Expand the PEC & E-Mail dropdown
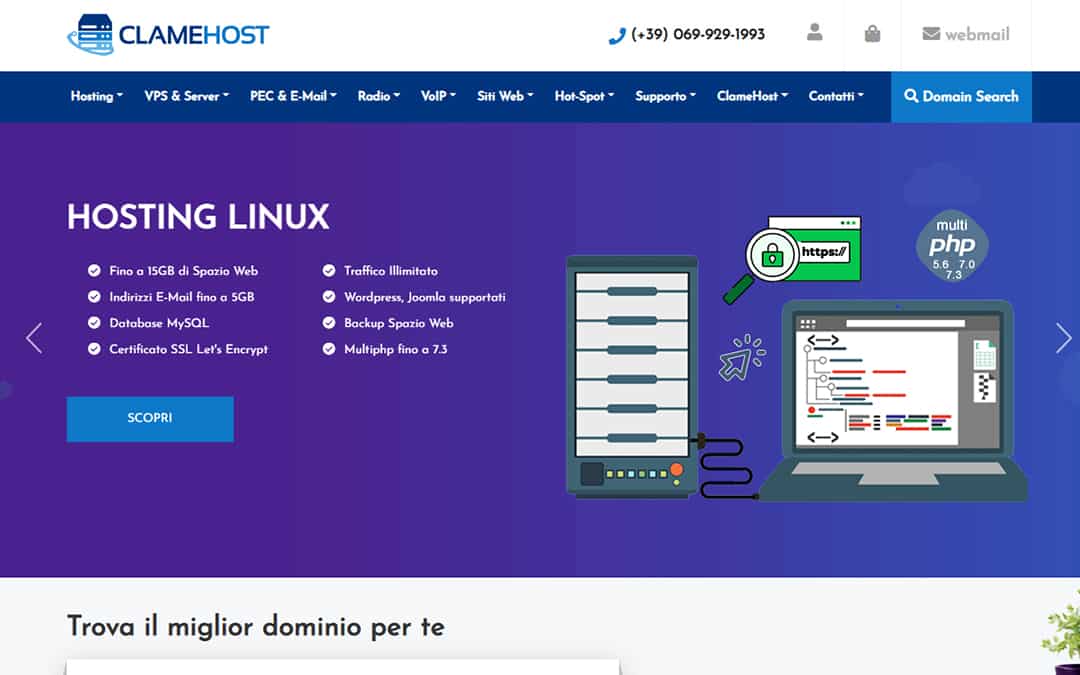The width and height of the screenshot is (1080, 675). (x=293, y=97)
